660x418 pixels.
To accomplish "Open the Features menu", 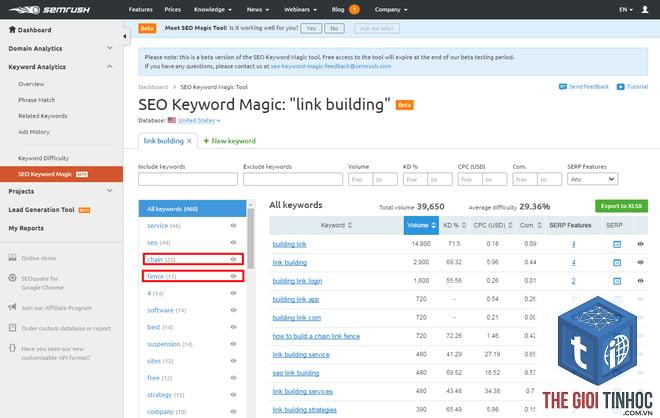I will [x=141, y=9].
